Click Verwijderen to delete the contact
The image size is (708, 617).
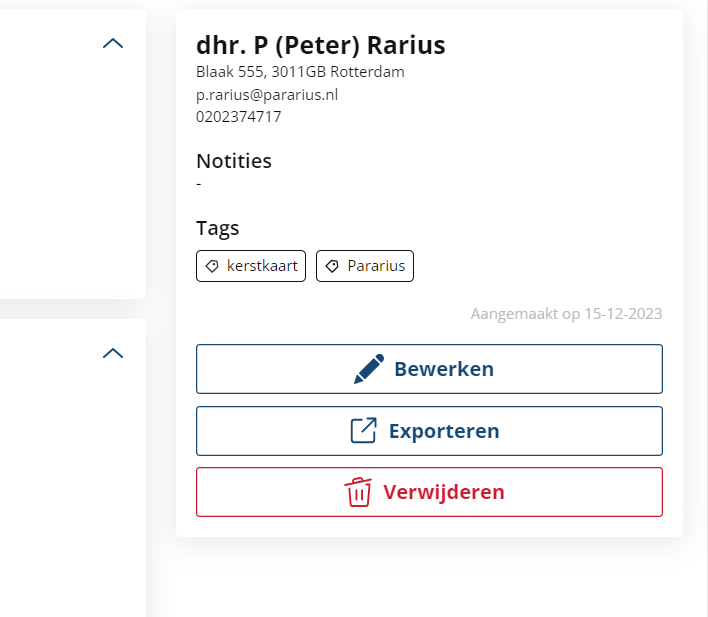[429, 492]
